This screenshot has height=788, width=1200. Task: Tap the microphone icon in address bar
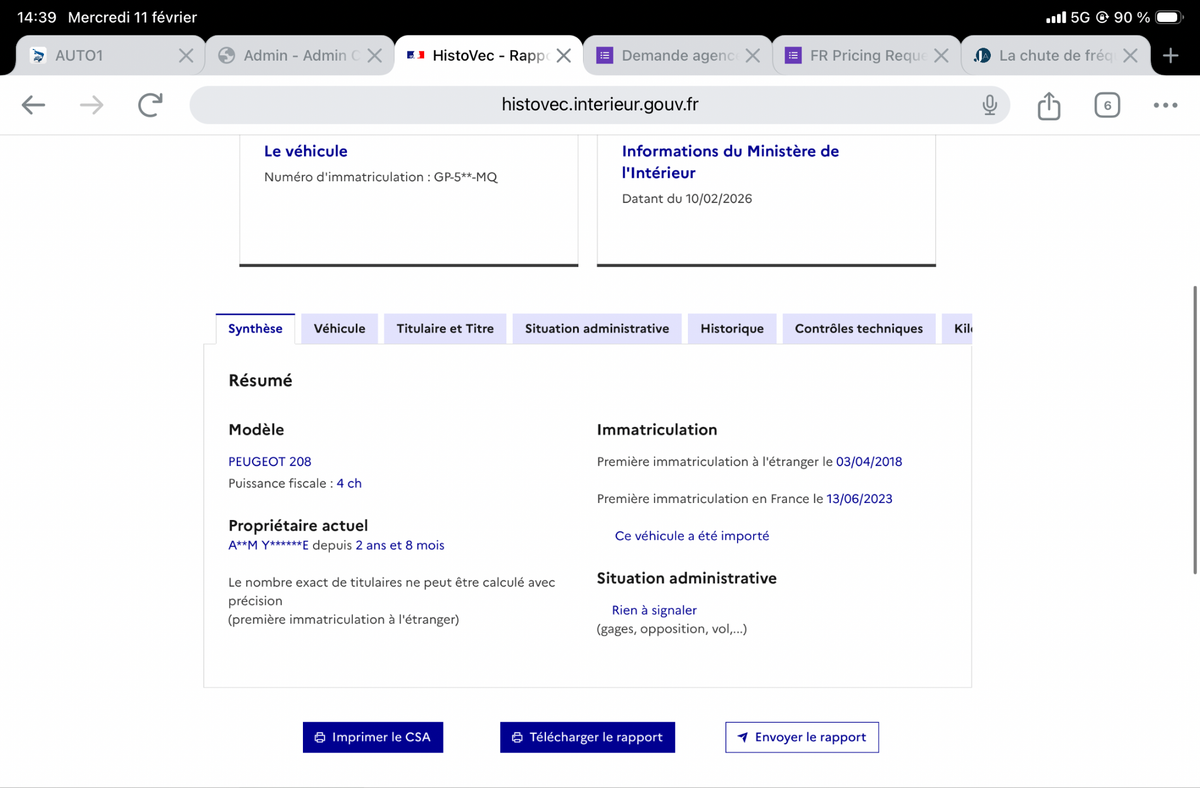coord(989,105)
